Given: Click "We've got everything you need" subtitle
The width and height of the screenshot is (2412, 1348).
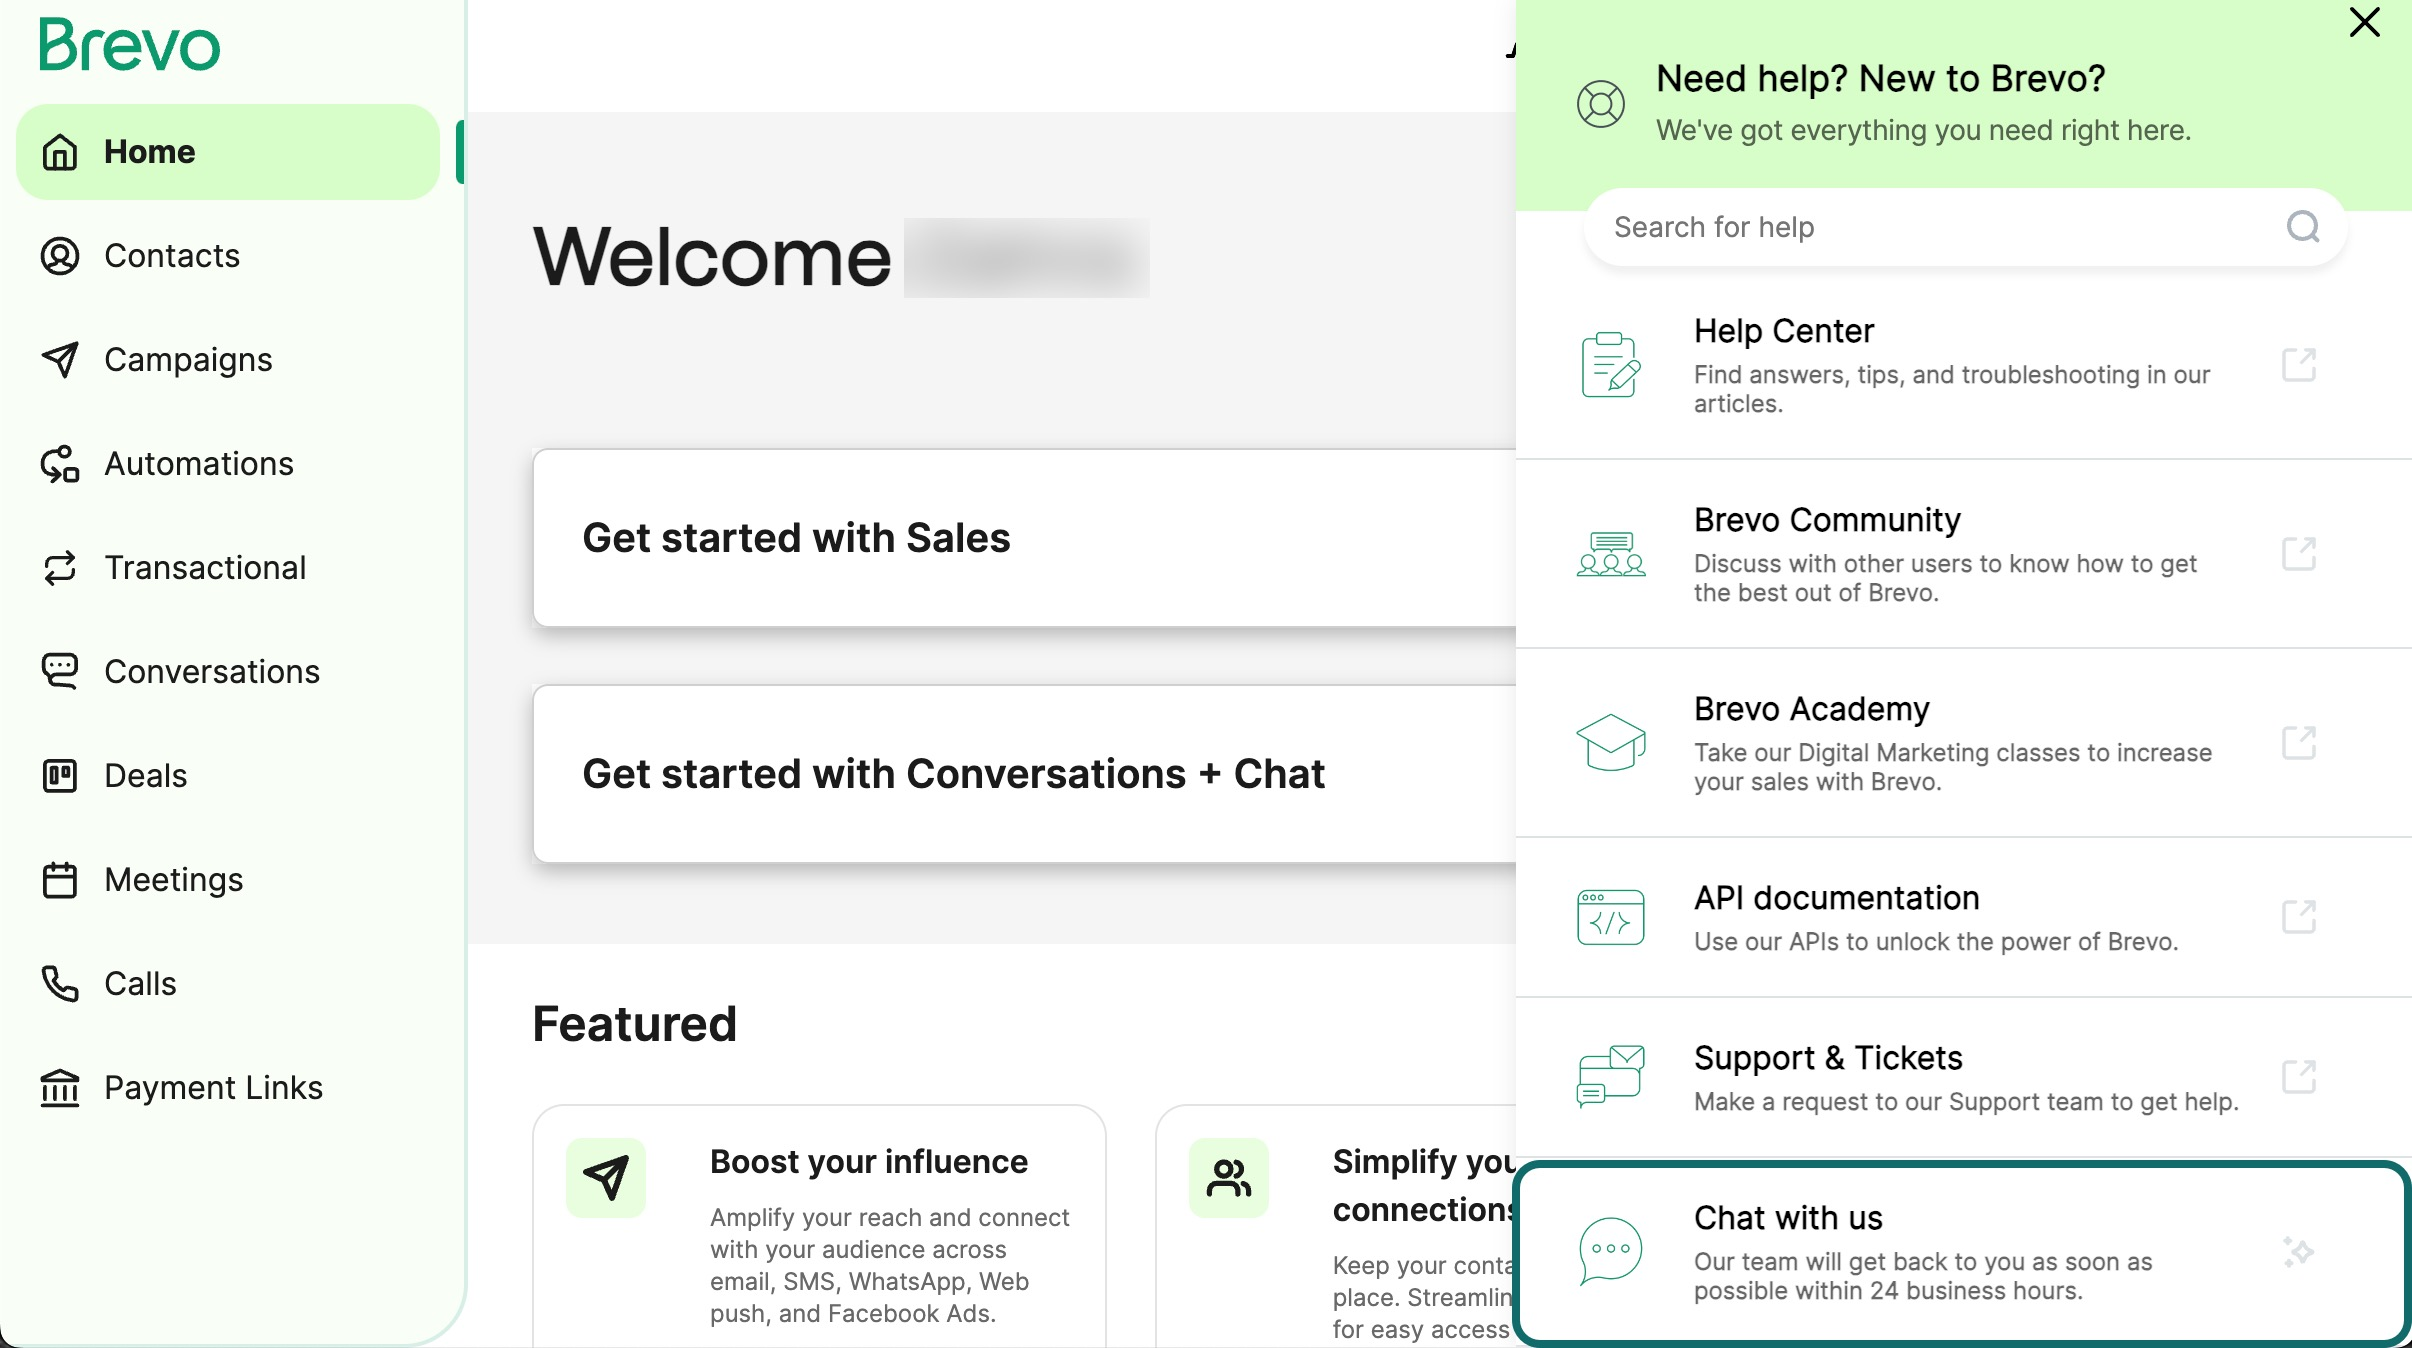Looking at the screenshot, I should pyautogui.click(x=1923, y=131).
